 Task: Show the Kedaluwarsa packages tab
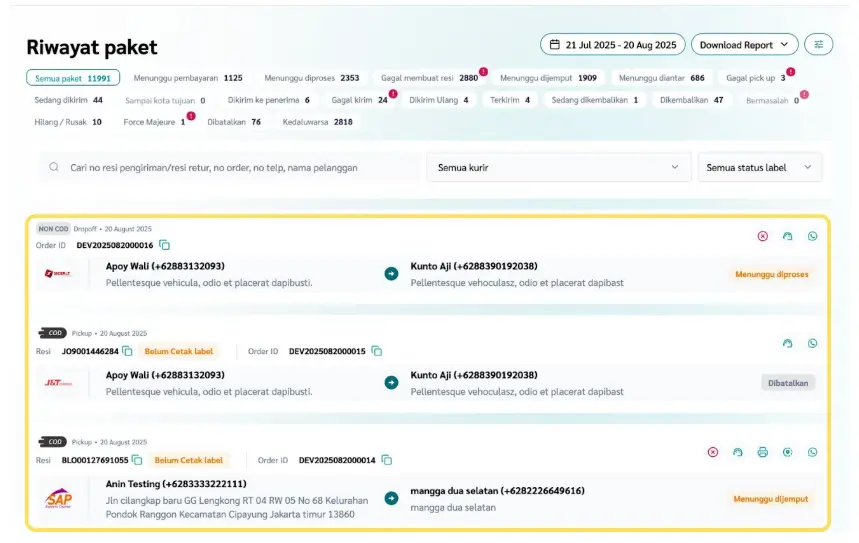point(317,122)
